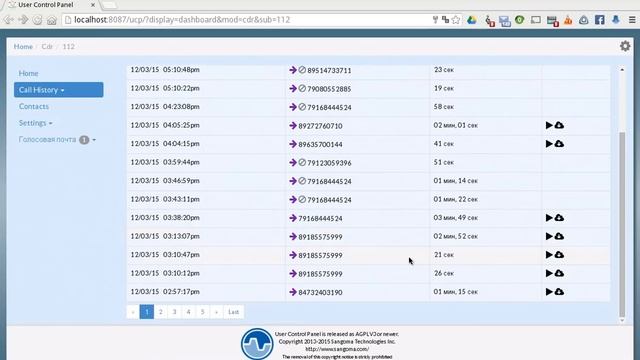Open the Facebook extension icon

(x=600, y=20)
